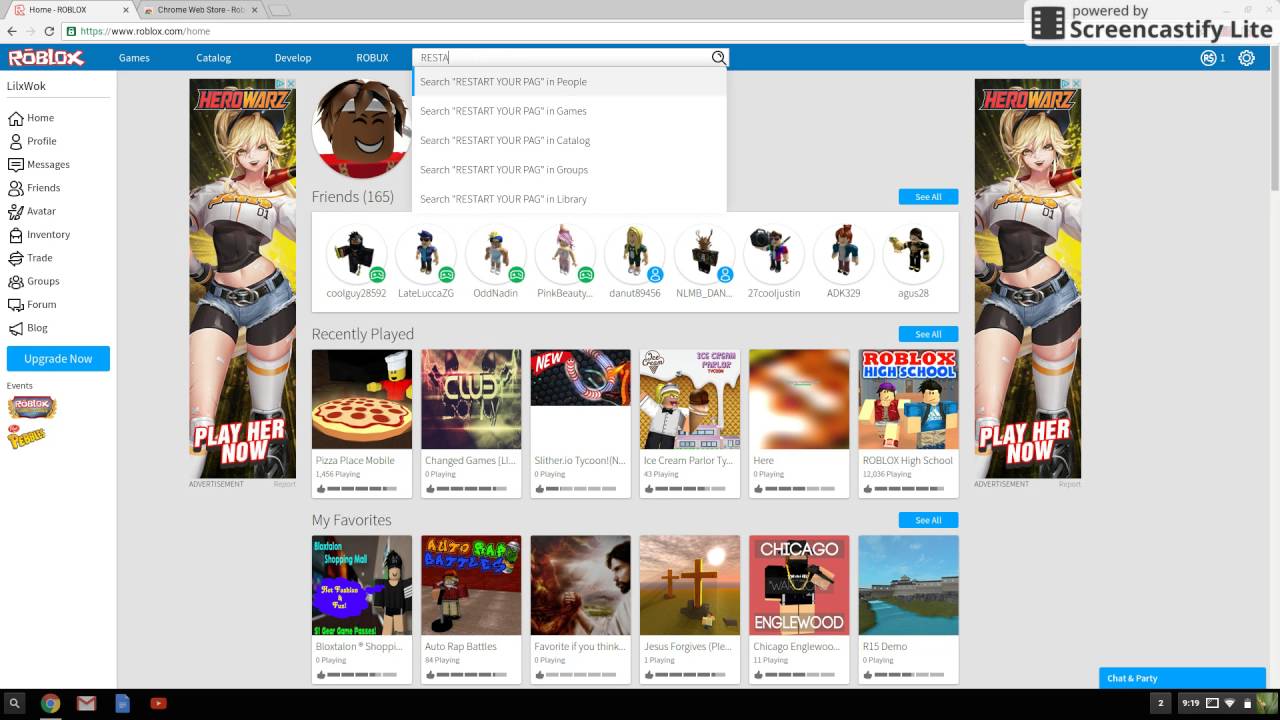
Task: Click the large user avatar picture
Action: tap(362, 129)
